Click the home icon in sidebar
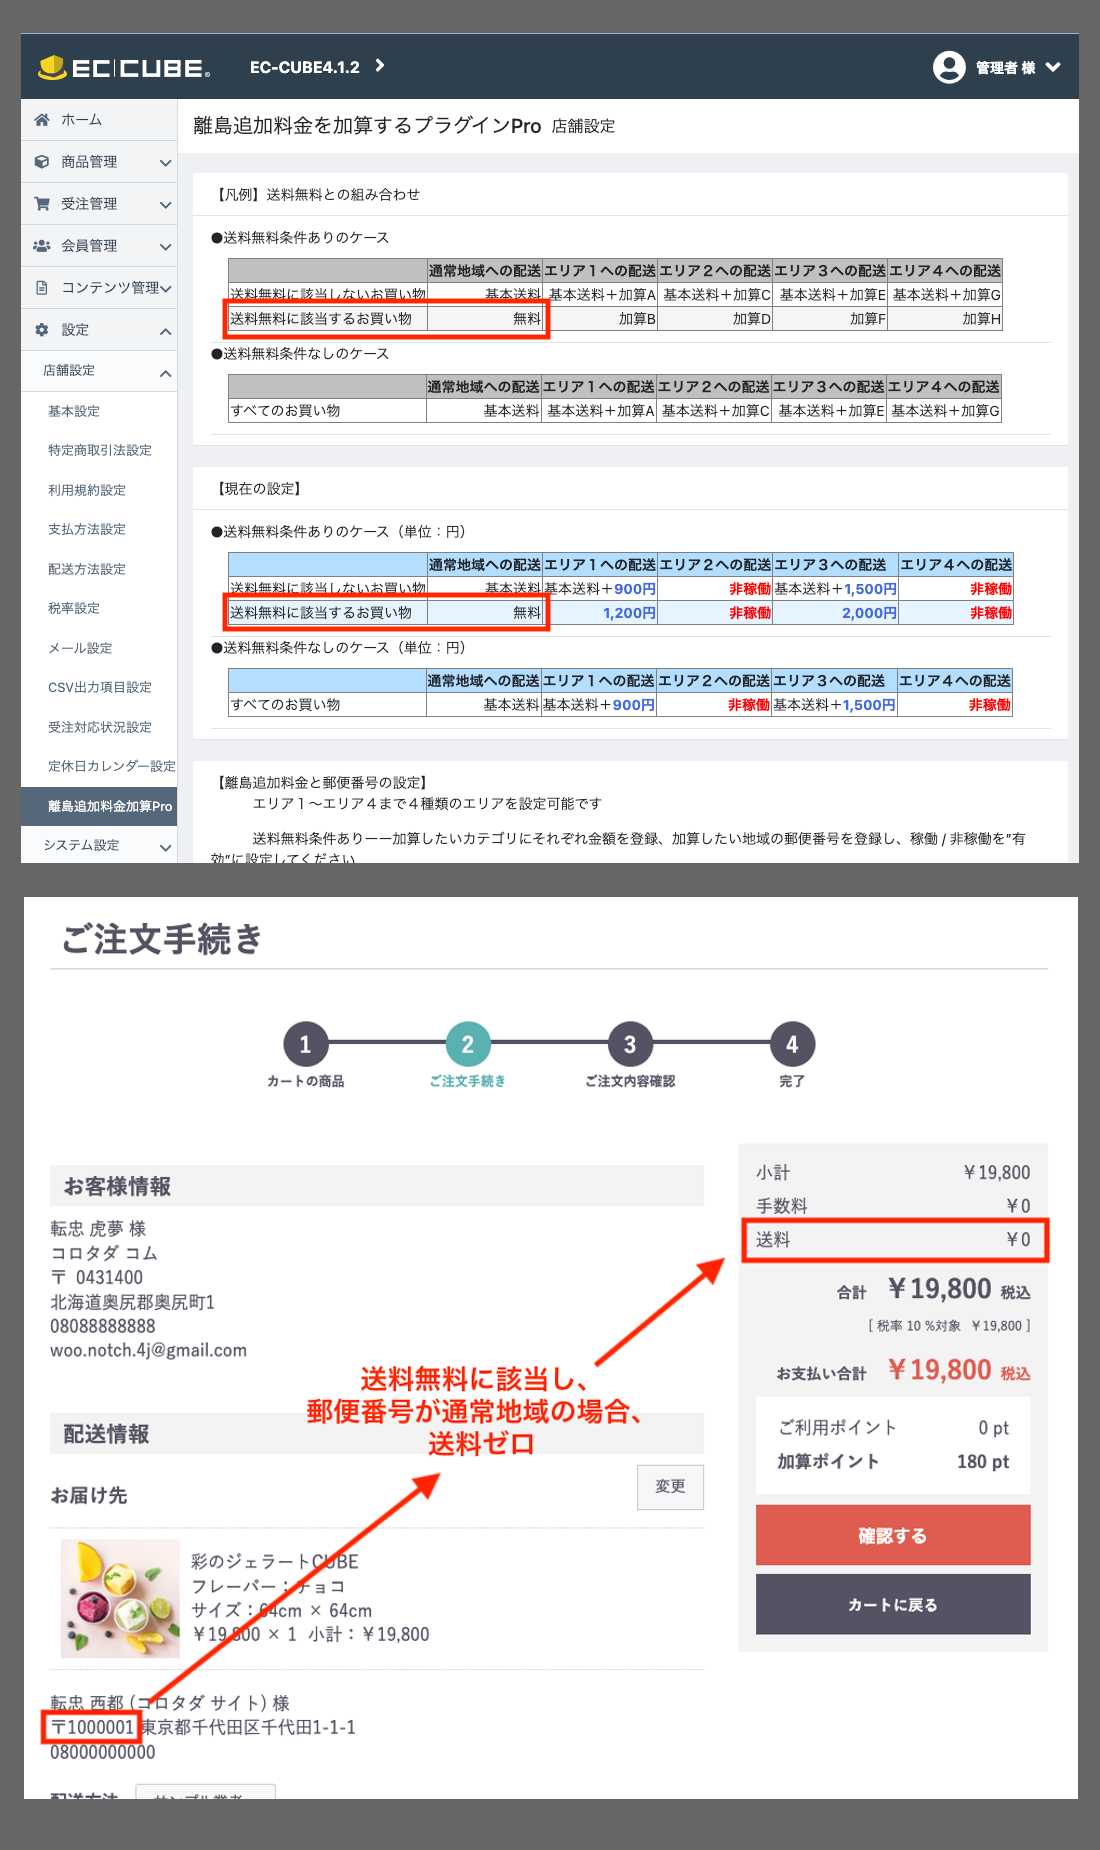1100x1850 pixels. 42,120
